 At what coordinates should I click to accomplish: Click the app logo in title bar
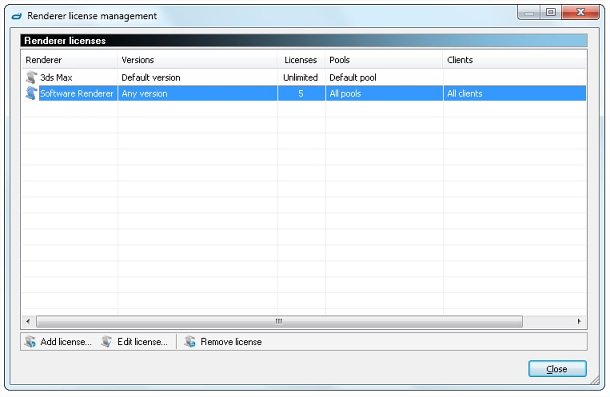[x=16, y=16]
